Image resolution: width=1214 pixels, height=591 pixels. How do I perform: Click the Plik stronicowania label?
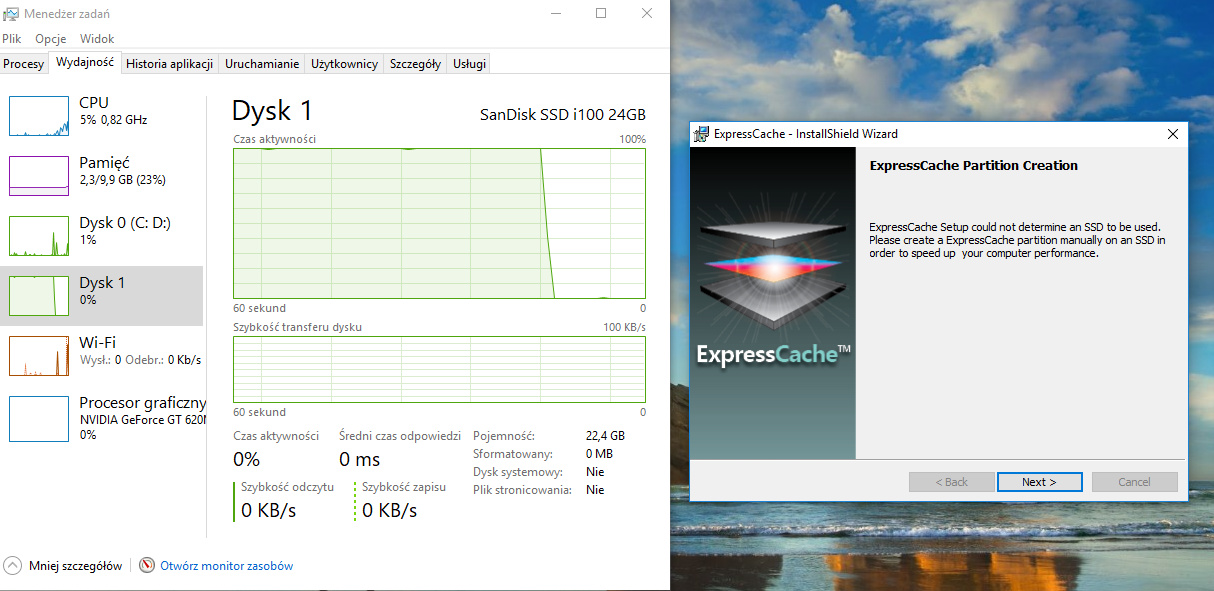523,490
